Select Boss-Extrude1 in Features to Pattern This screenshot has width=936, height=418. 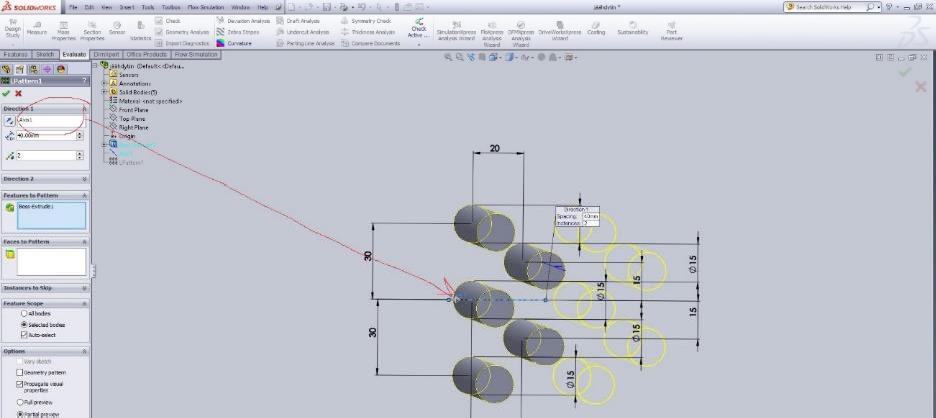[36, 207]
